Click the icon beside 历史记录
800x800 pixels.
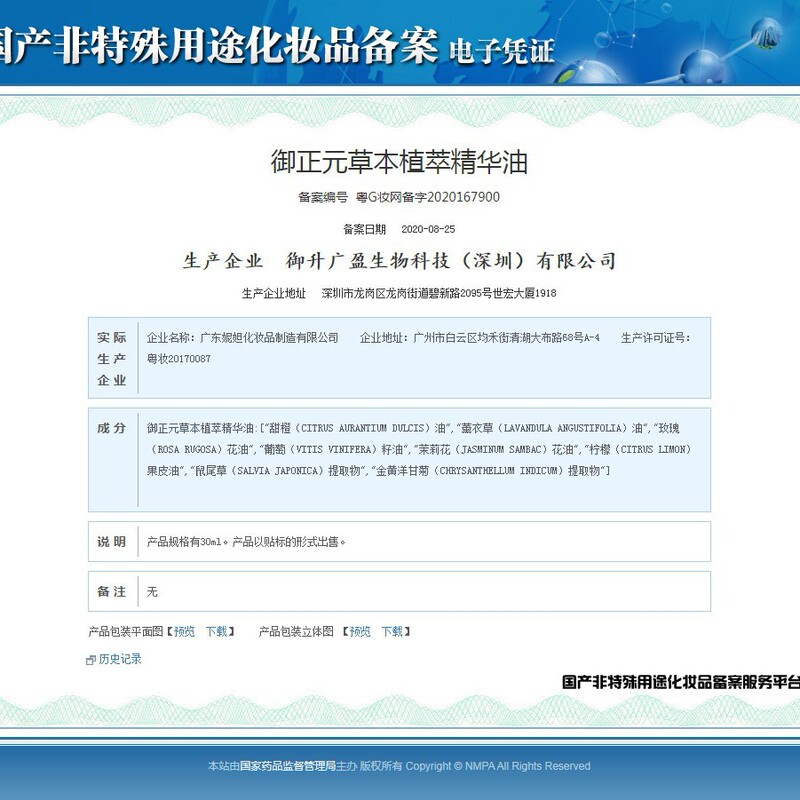point(91,660)
